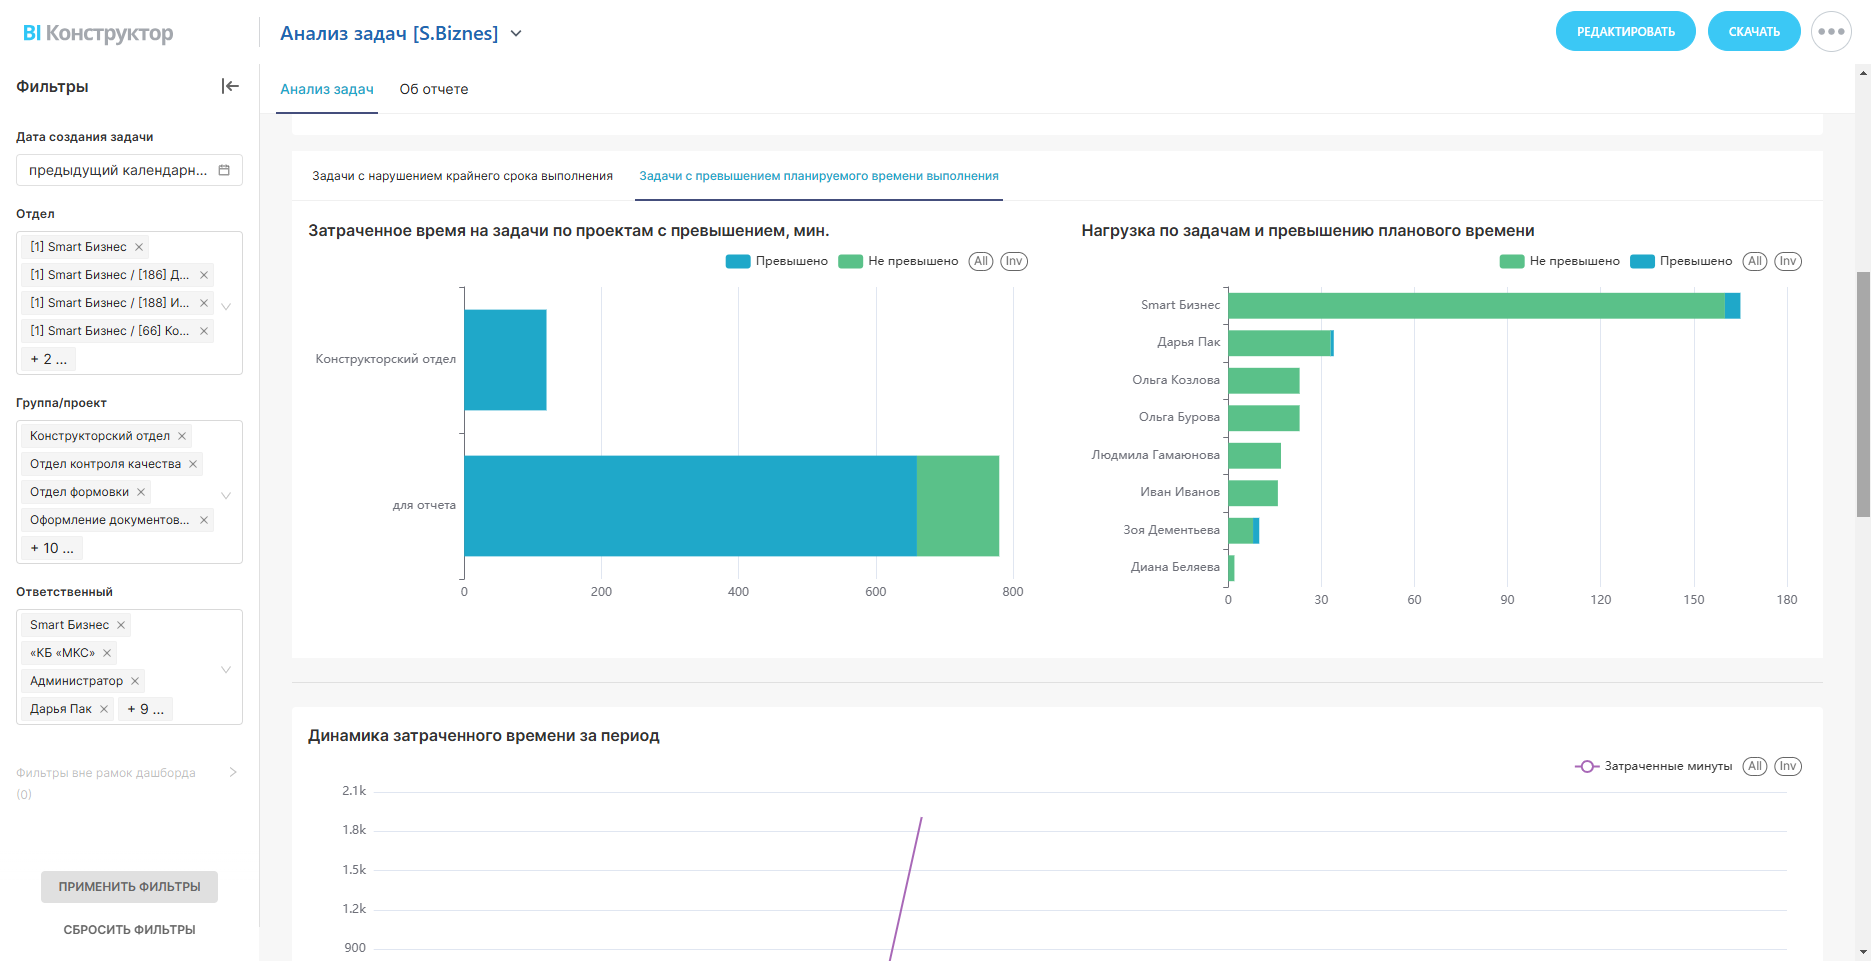Switch to Об отчете tab
1871x961 pixels.
tap(433, 89)
